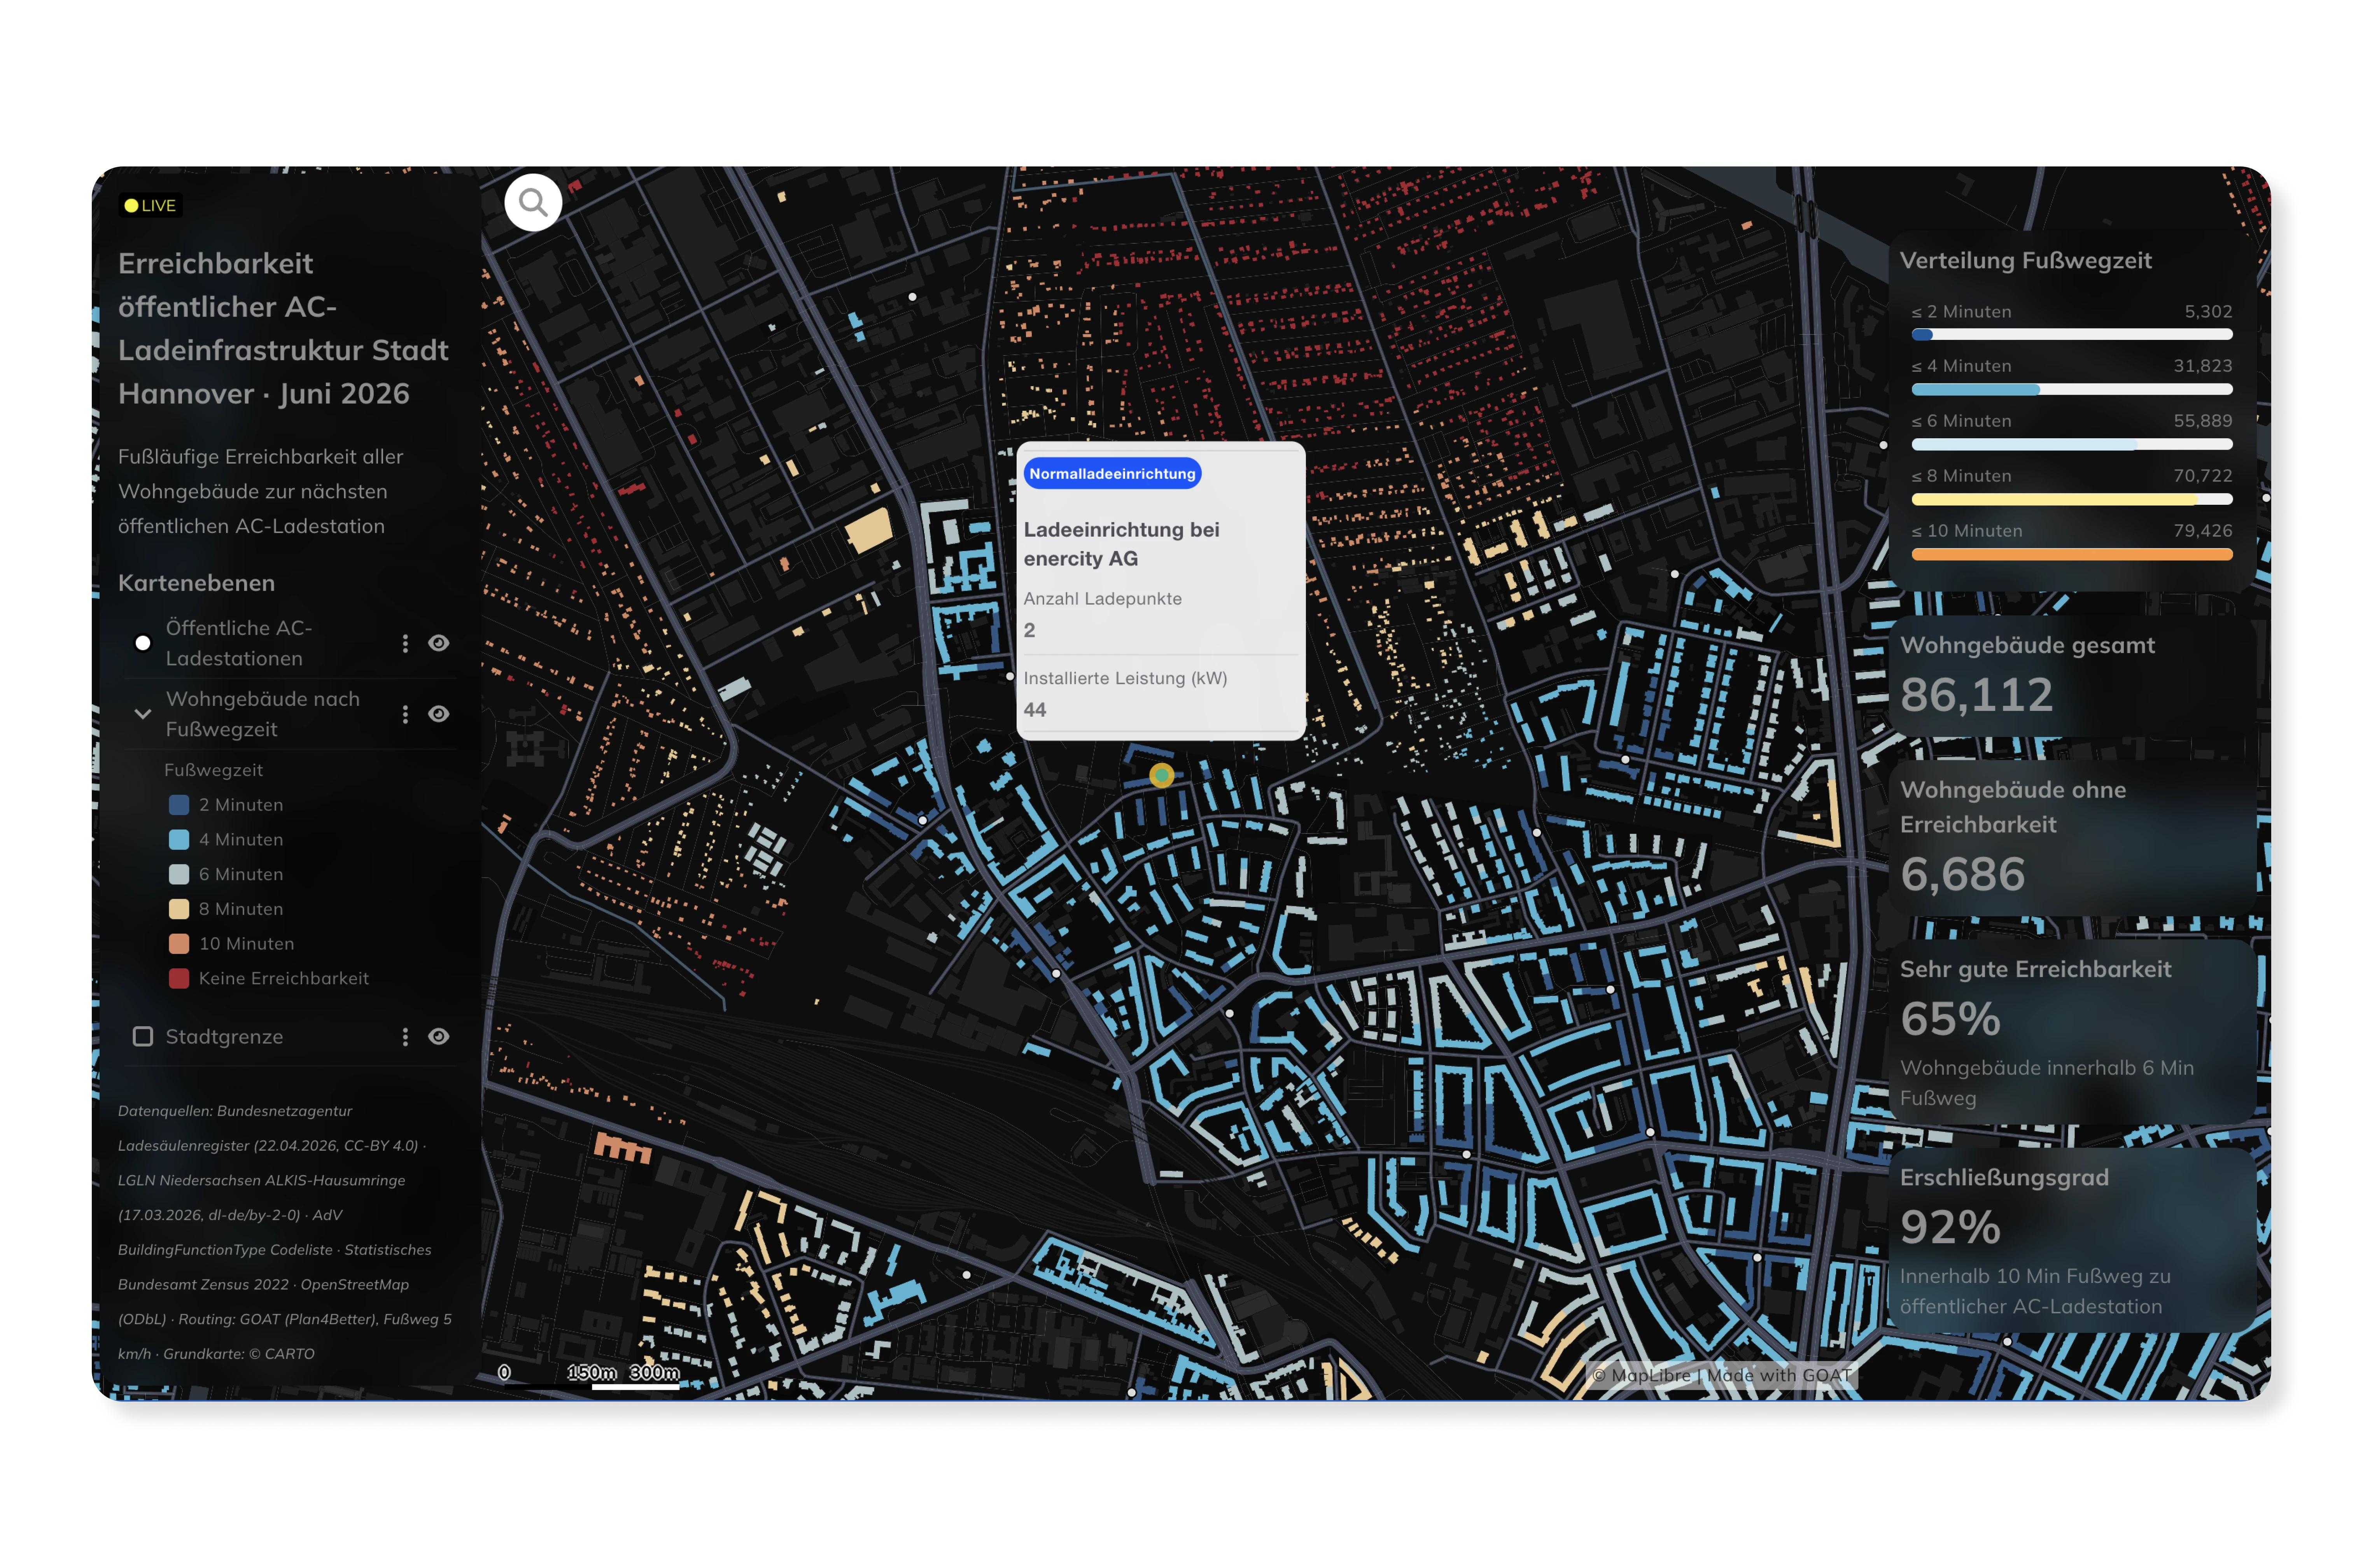Open three-dot menu for Stadtgrenze layer
The image size is (2363, 1568).
point(405,1037)
